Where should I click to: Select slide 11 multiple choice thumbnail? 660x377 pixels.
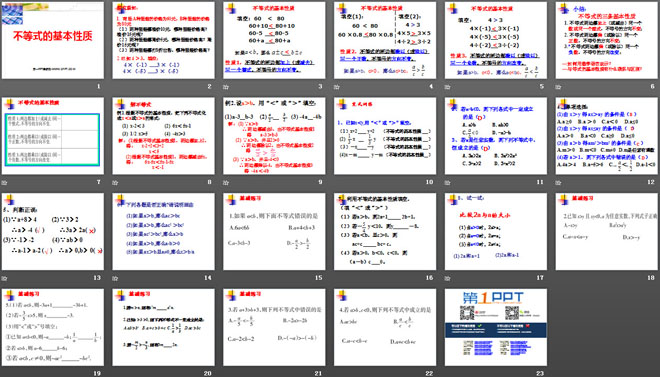[496, 136]
